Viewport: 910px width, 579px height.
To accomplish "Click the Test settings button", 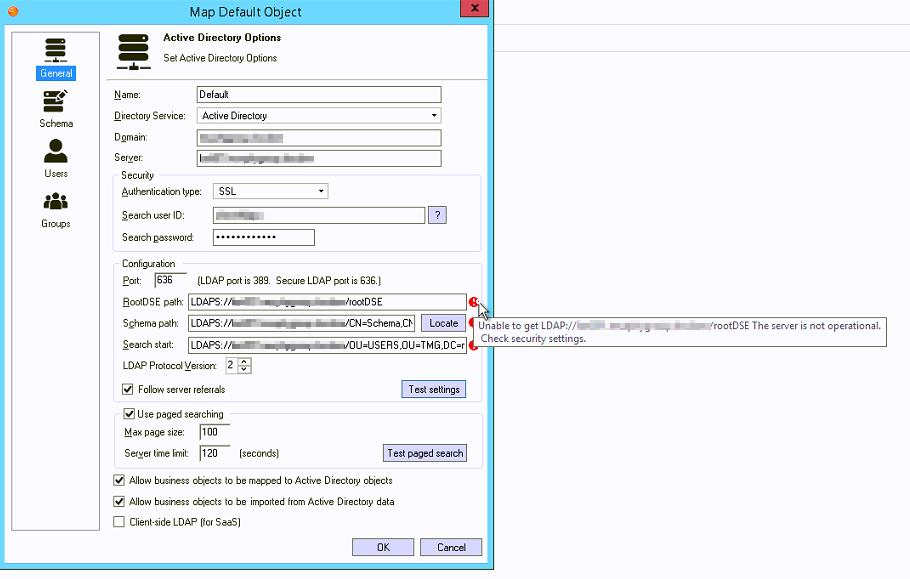I will pyautogui.click(x=433, y=390).
